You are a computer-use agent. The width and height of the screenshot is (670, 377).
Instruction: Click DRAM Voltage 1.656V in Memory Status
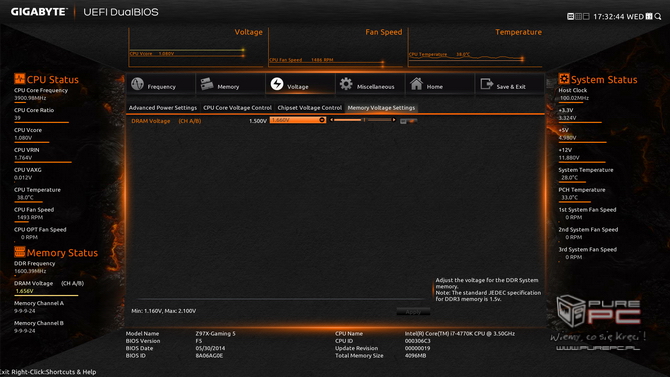coord(49,287)
